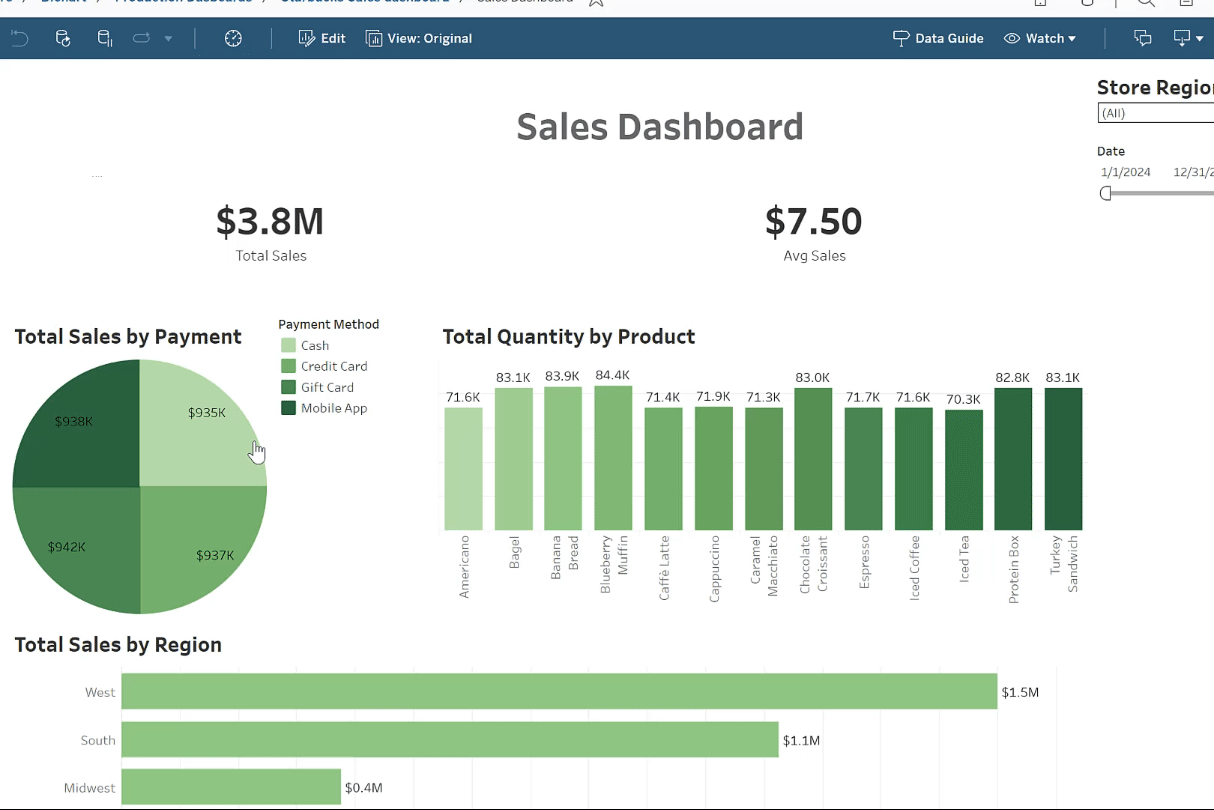Select the Mobile App legend color swatch
The height and width of the screenshot is (810, 1214).
click(288, 408)
